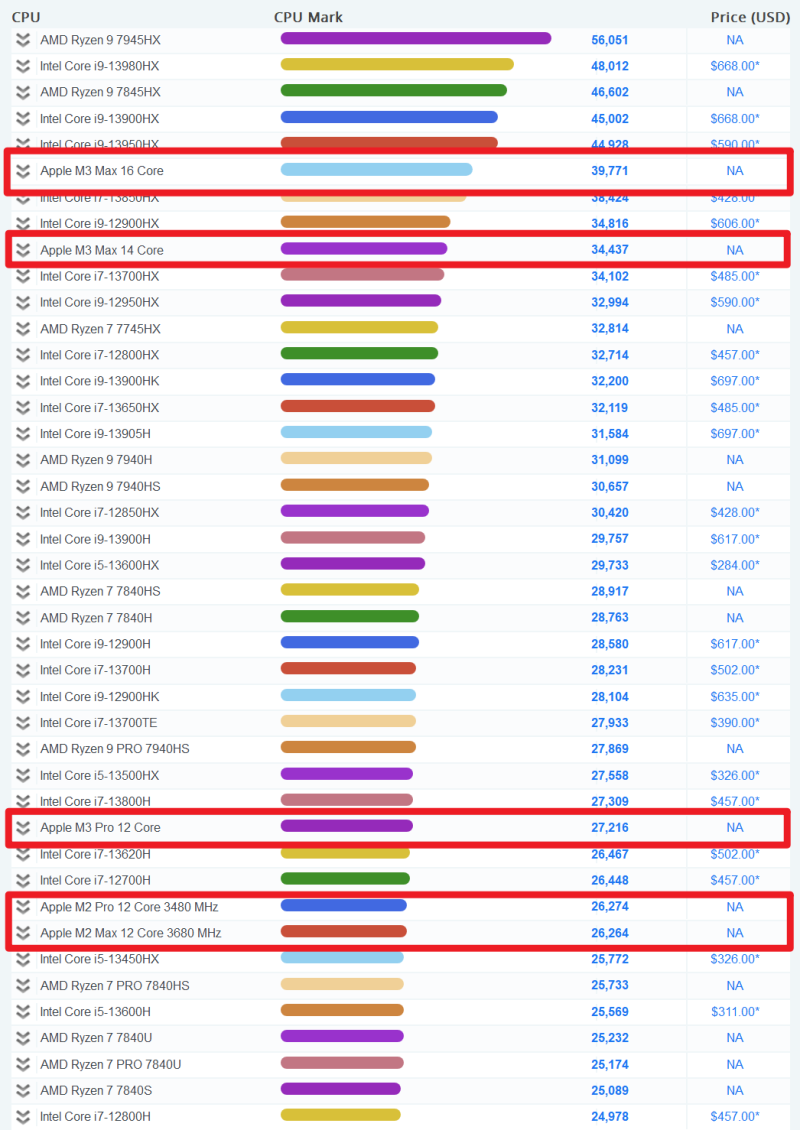This screenshot has height=1130, width=800.
Task: Click the $668.00* price for i9-13980HX
Action: click(734, 66)
